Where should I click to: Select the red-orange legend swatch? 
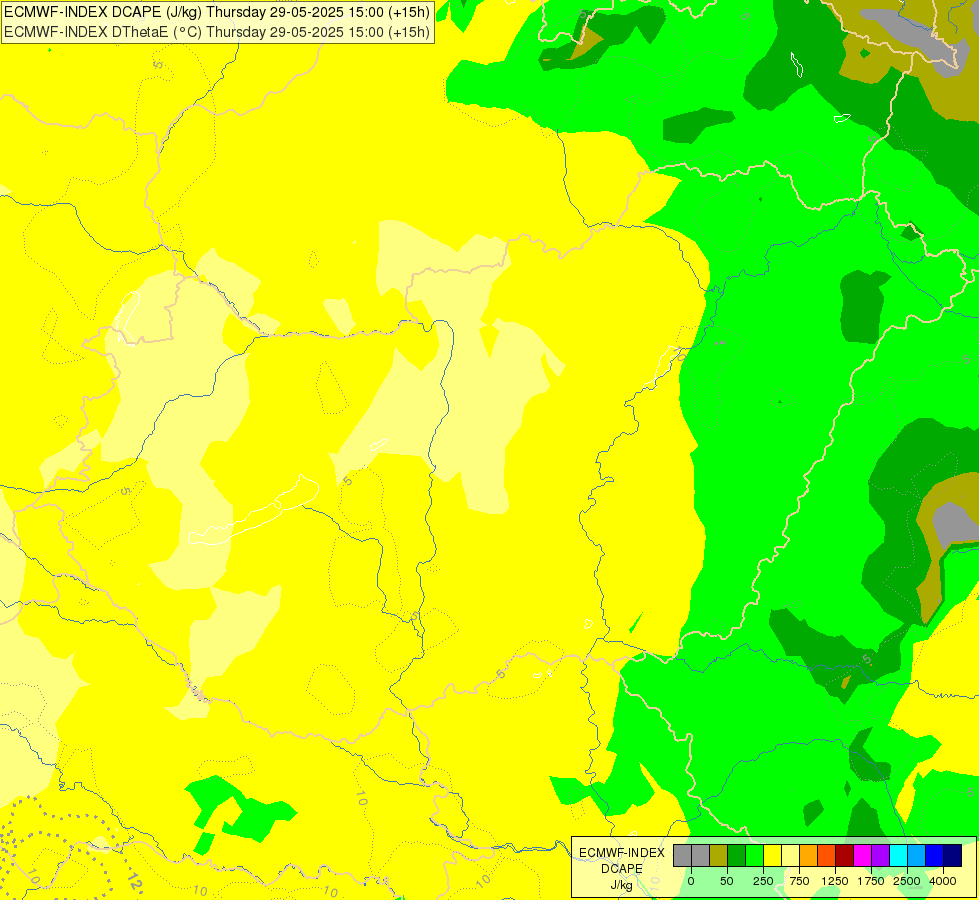coord(827,855)
